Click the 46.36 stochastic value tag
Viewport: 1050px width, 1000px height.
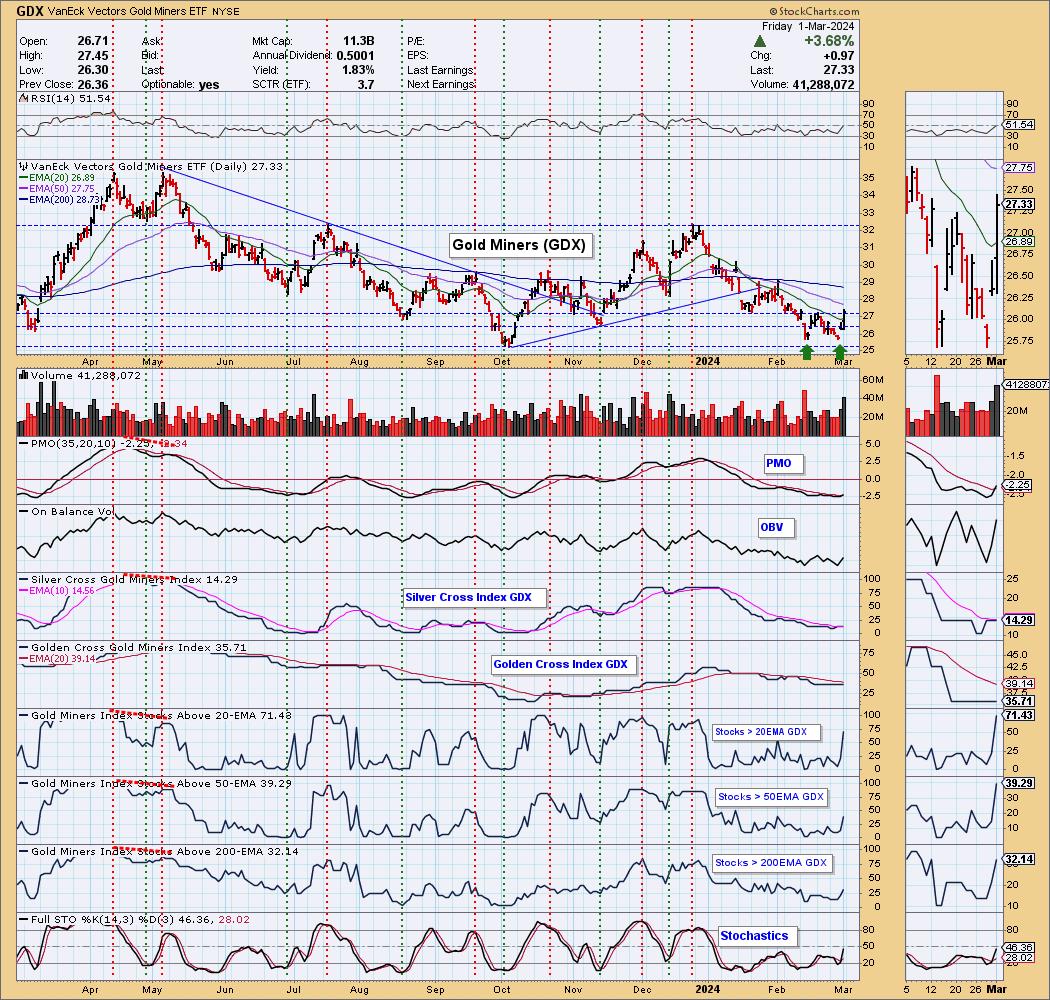coord(1019,948)
